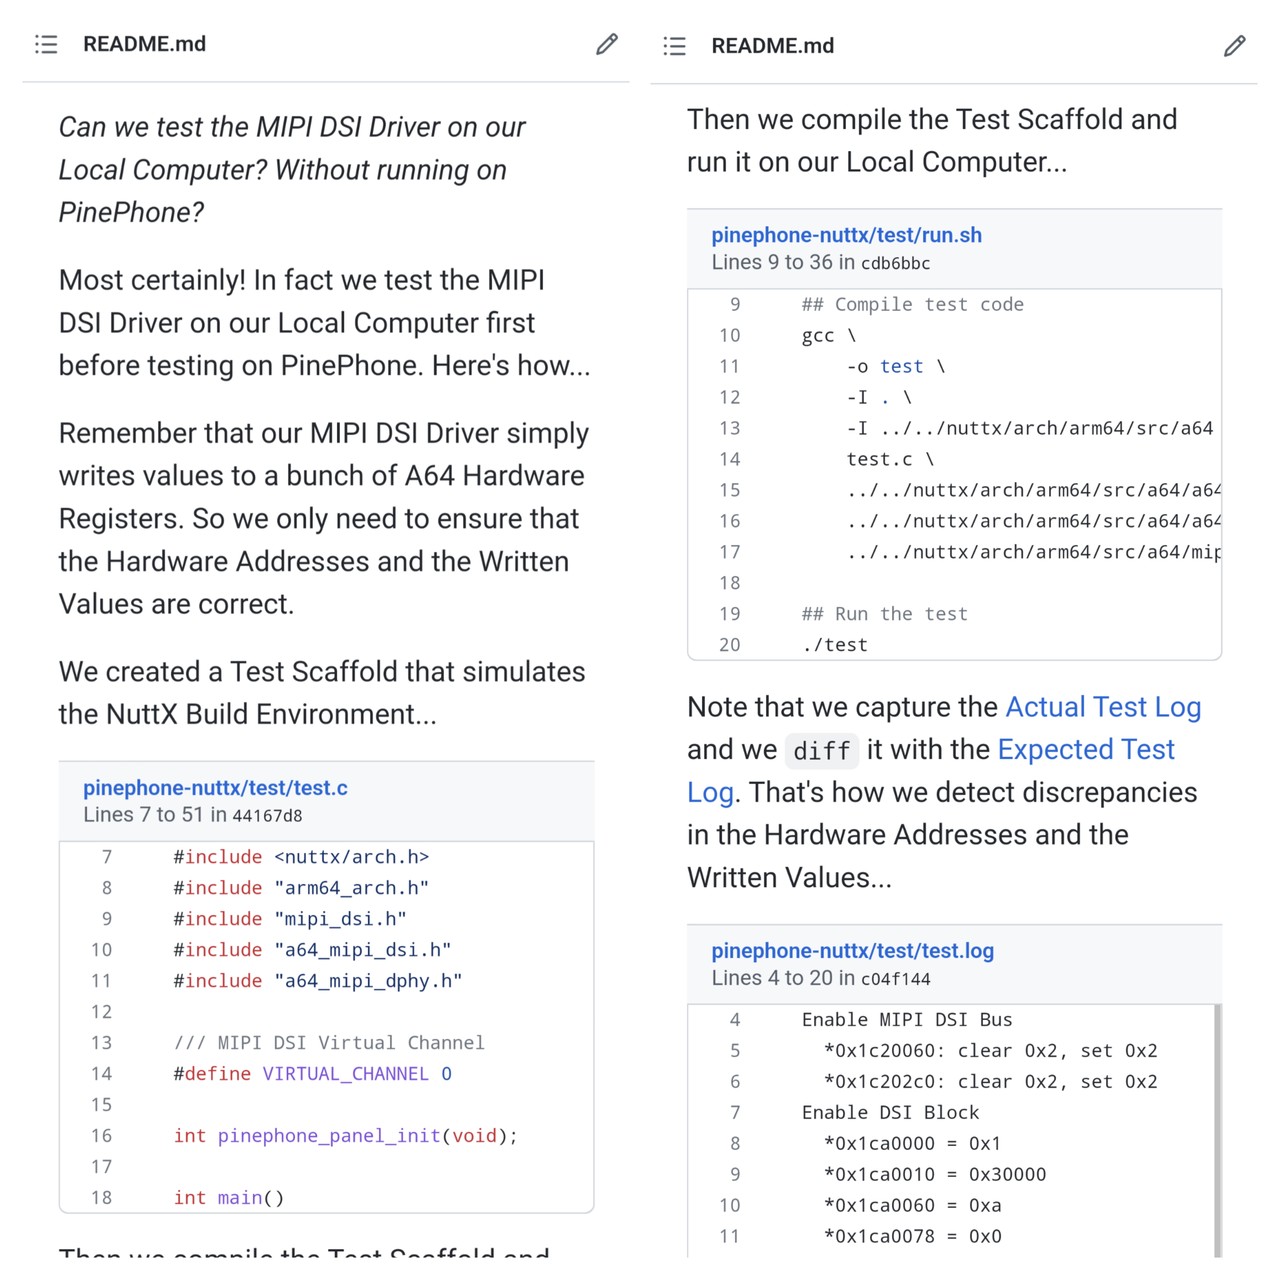Click the right pane README.md title
Screen dimensions: 1280x1280
[x=772, y=46]
